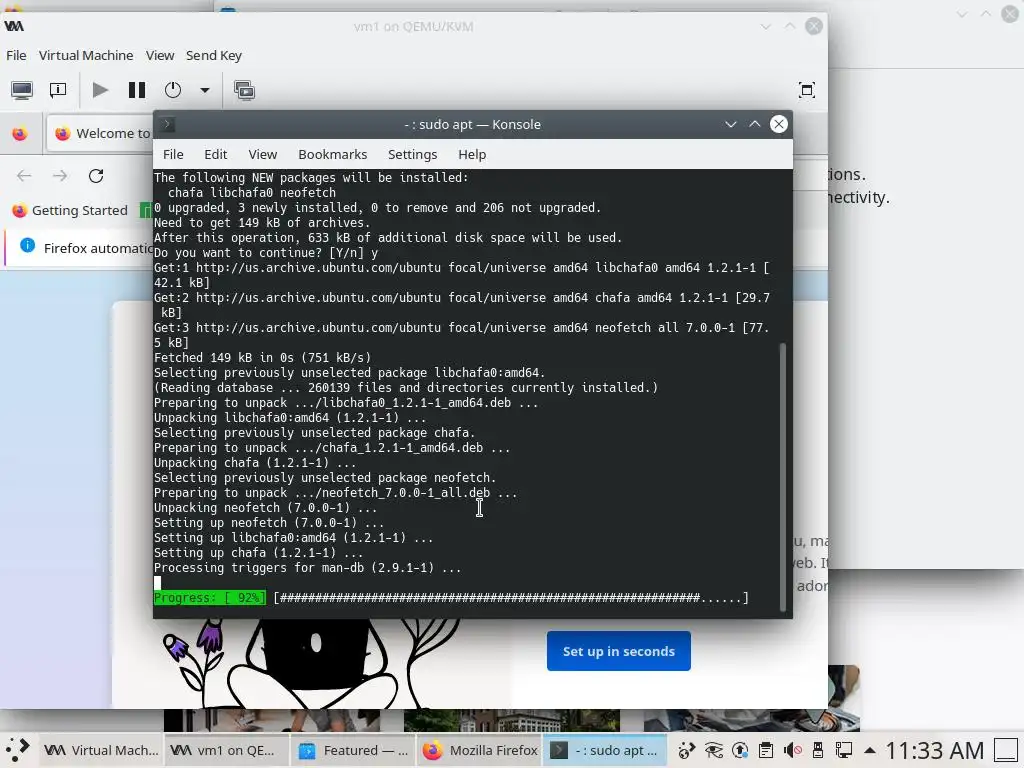Open the Virtual Machine menu
The image size is (1024, 768).
[86, 56]
